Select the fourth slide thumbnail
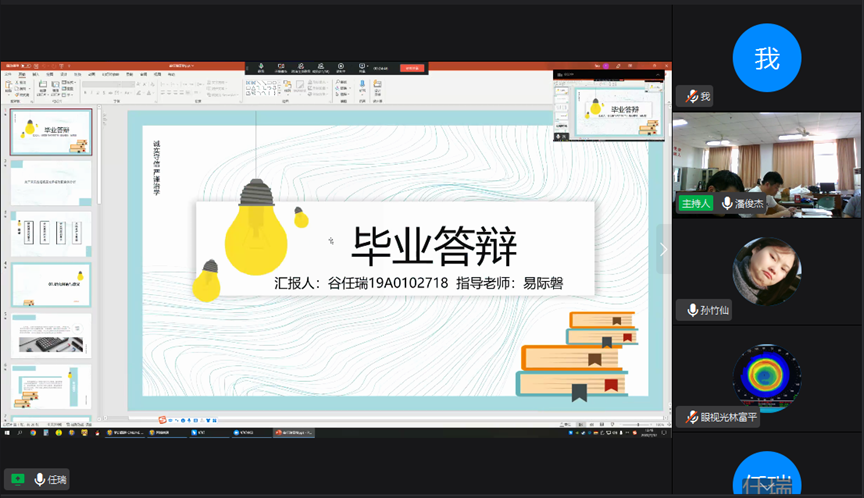The width and height of the screenshot is (864, 498). [50, 284]
